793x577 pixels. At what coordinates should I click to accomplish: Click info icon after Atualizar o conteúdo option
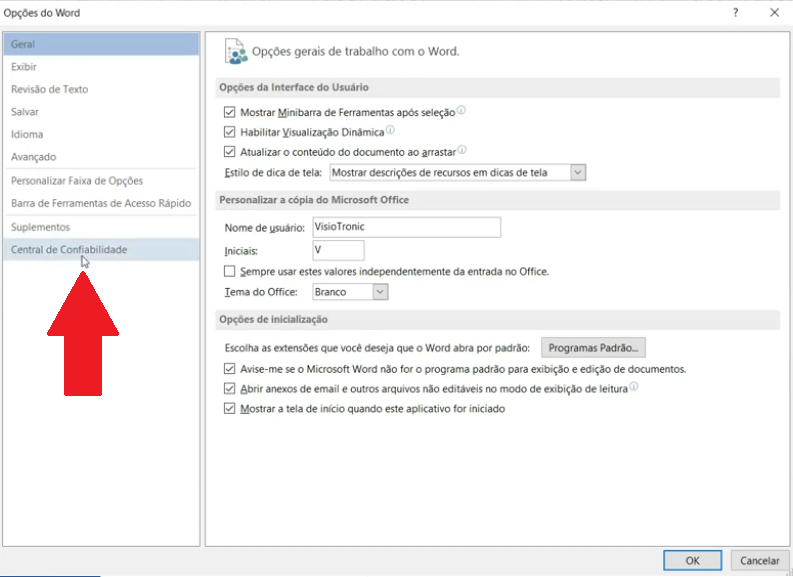point(462,151)
